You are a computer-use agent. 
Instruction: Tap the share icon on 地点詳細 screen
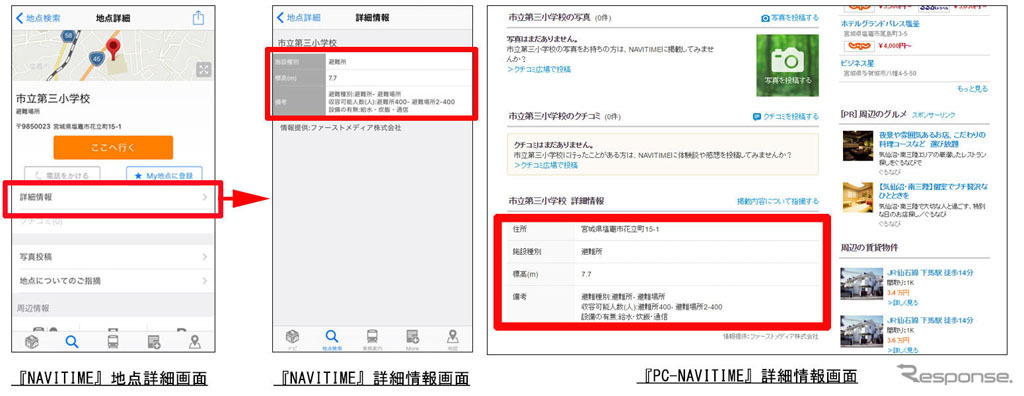[x=199, y=18]
